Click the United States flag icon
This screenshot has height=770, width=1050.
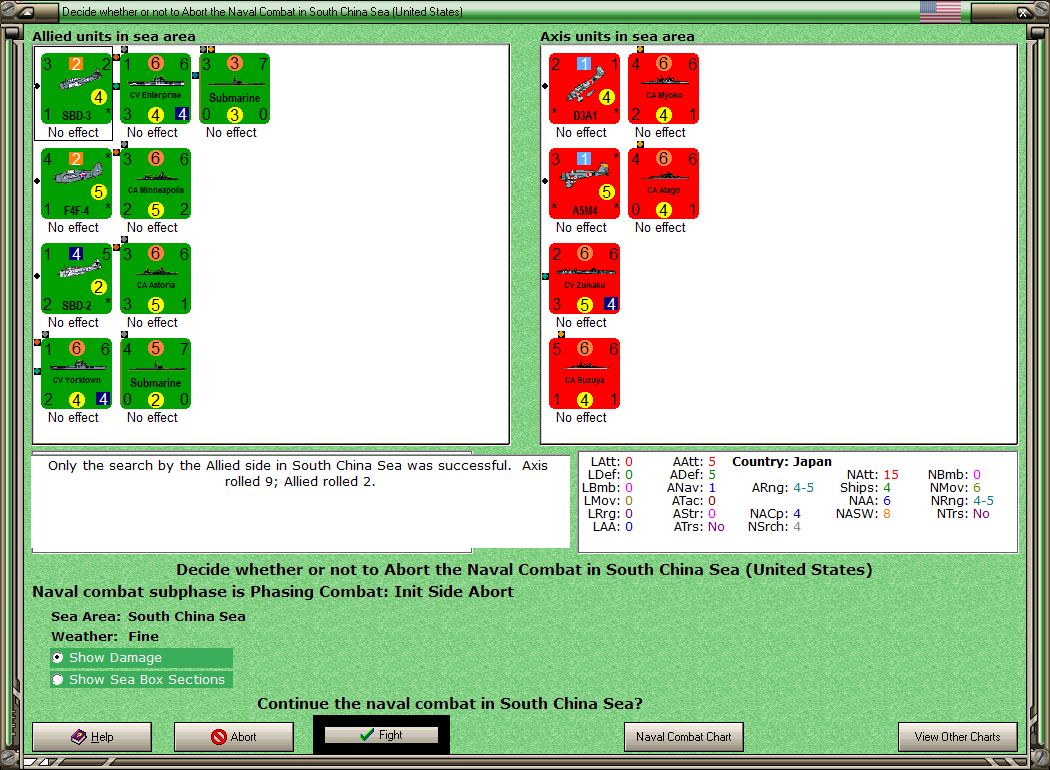click(x=940, y=11)
